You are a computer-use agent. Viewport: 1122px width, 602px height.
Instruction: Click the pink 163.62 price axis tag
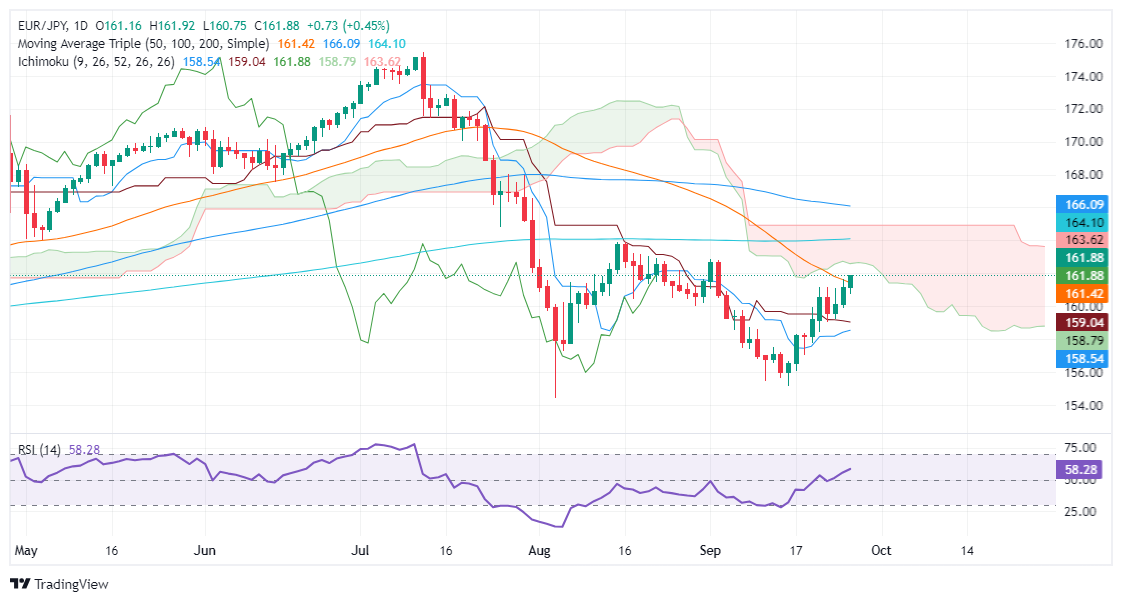pyautogui.click(x=1084, y=240)
